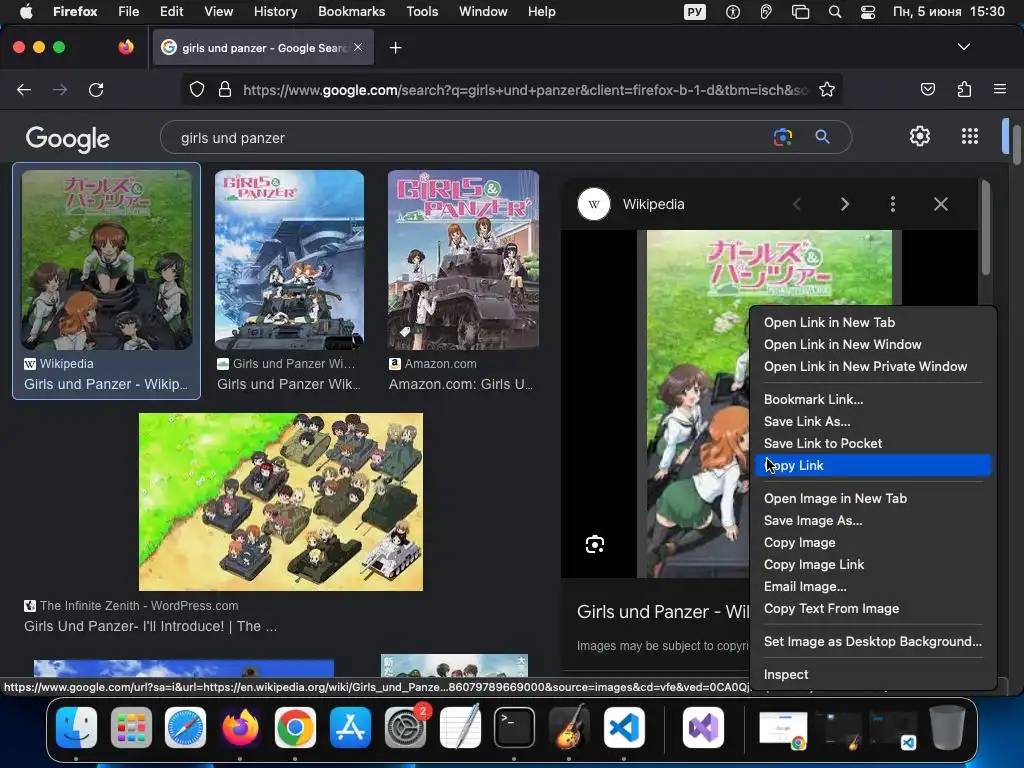Click the Firefox back arrow

pyautogui.click(x=24, y=89)
